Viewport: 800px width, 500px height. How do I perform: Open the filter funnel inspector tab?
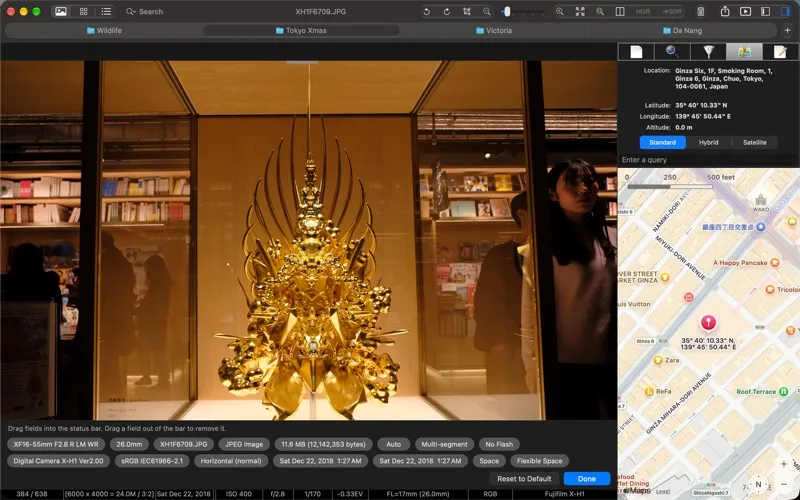(708, 52)
